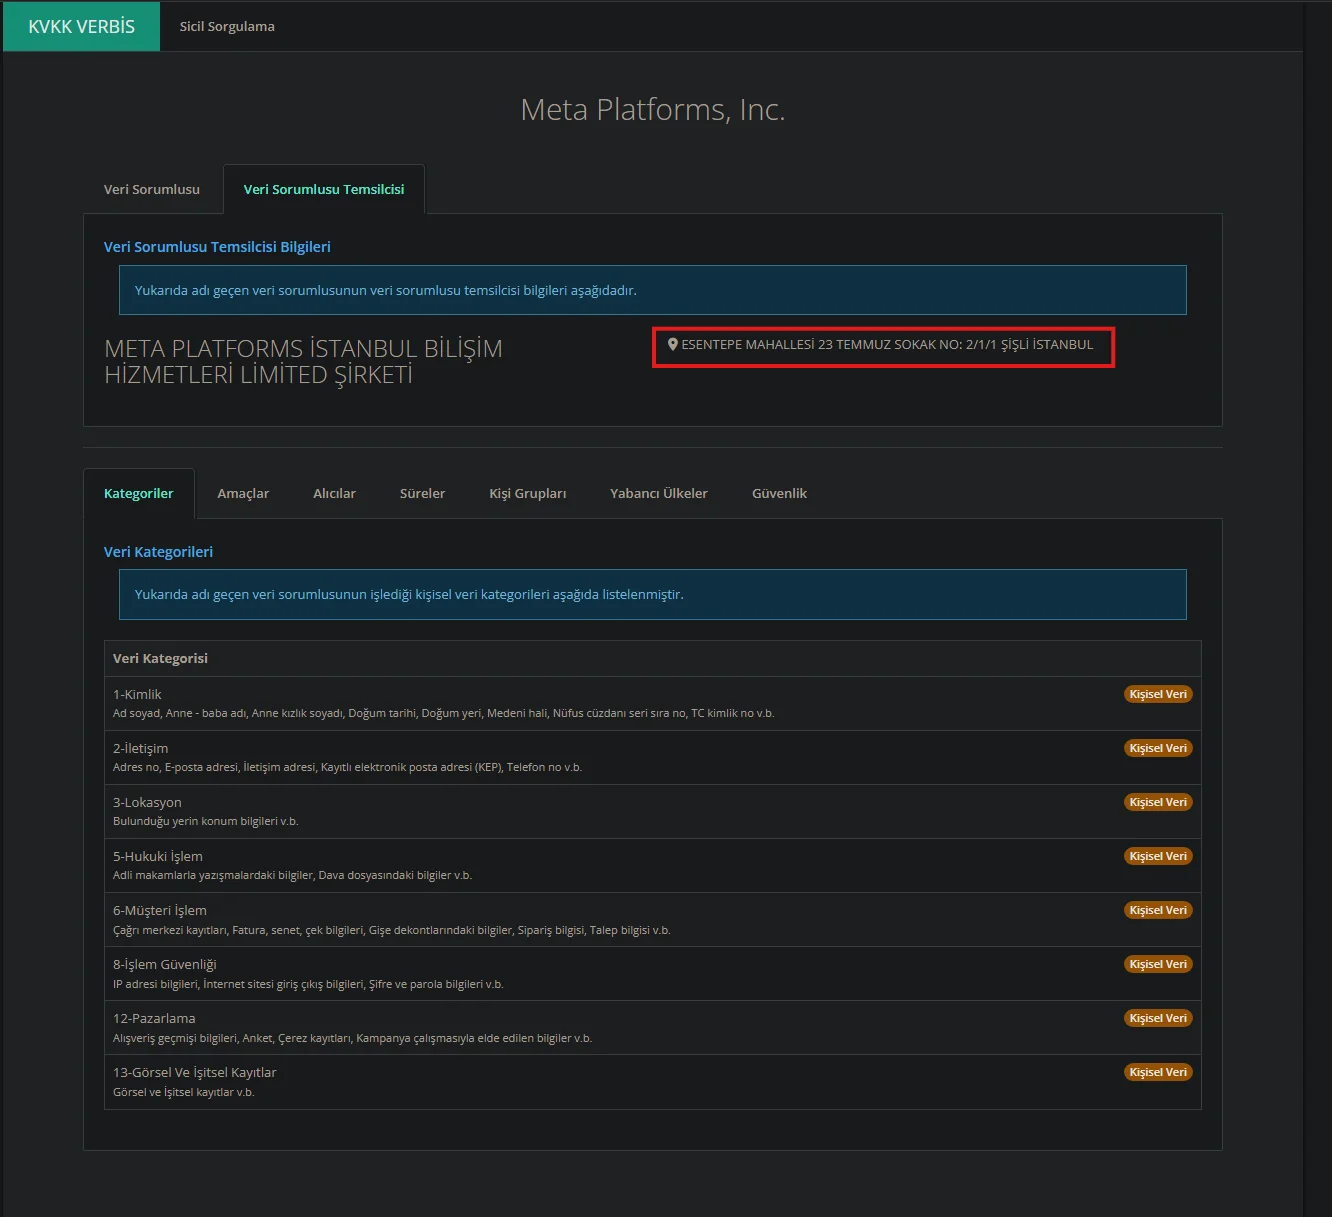Click the META PLATFORMS İSTANBUL BİLİŞİM company name
Viewport: 1332px width, 1217px height.
pos(304,361)
